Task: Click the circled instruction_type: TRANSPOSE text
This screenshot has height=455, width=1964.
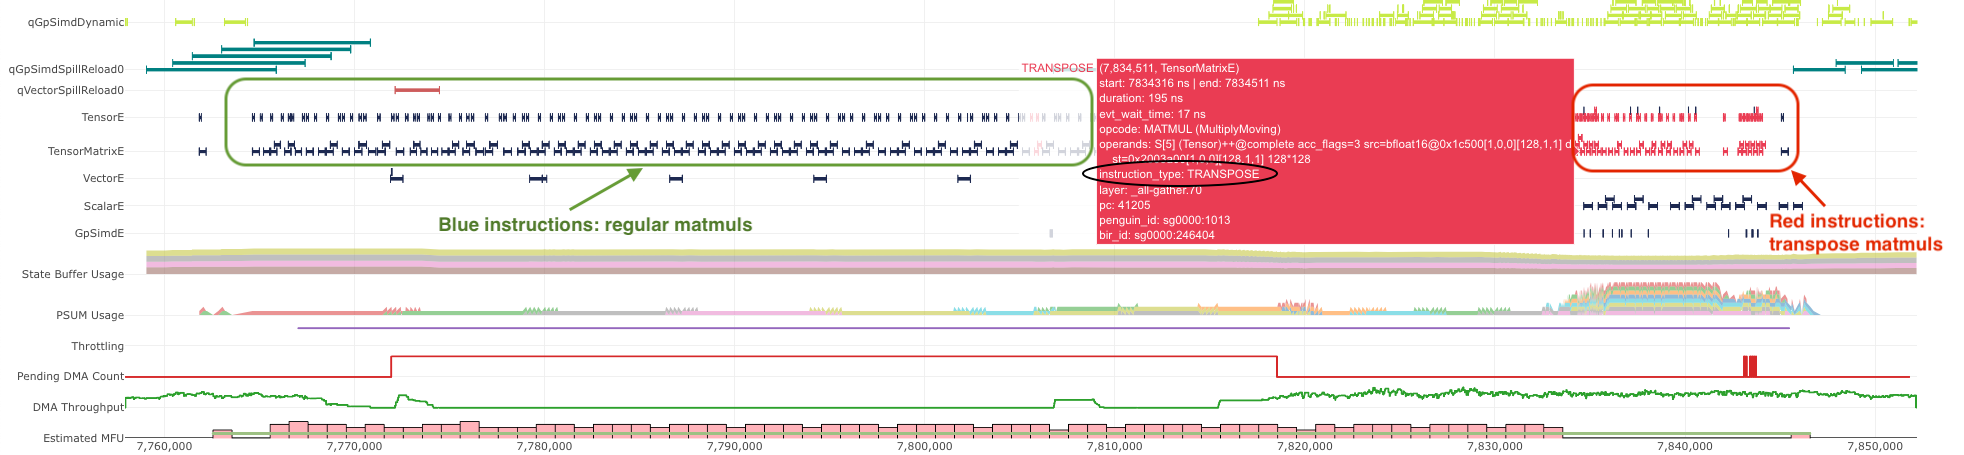Action: pyautogui.click(x=1178, y=174)
